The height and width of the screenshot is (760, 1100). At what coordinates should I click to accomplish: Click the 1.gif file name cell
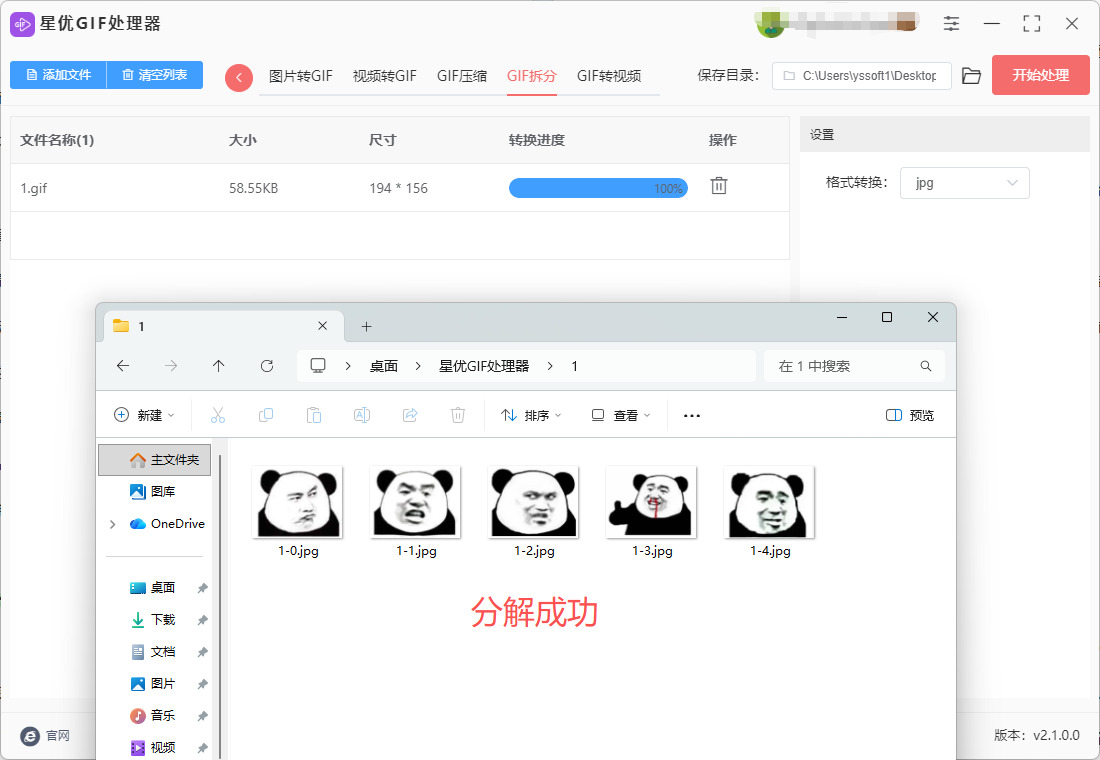34,188
